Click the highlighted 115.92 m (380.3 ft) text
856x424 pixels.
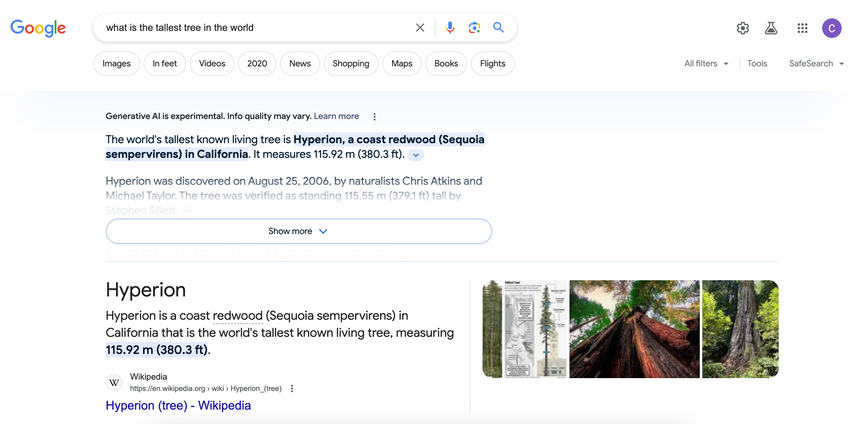click(157, 350)
